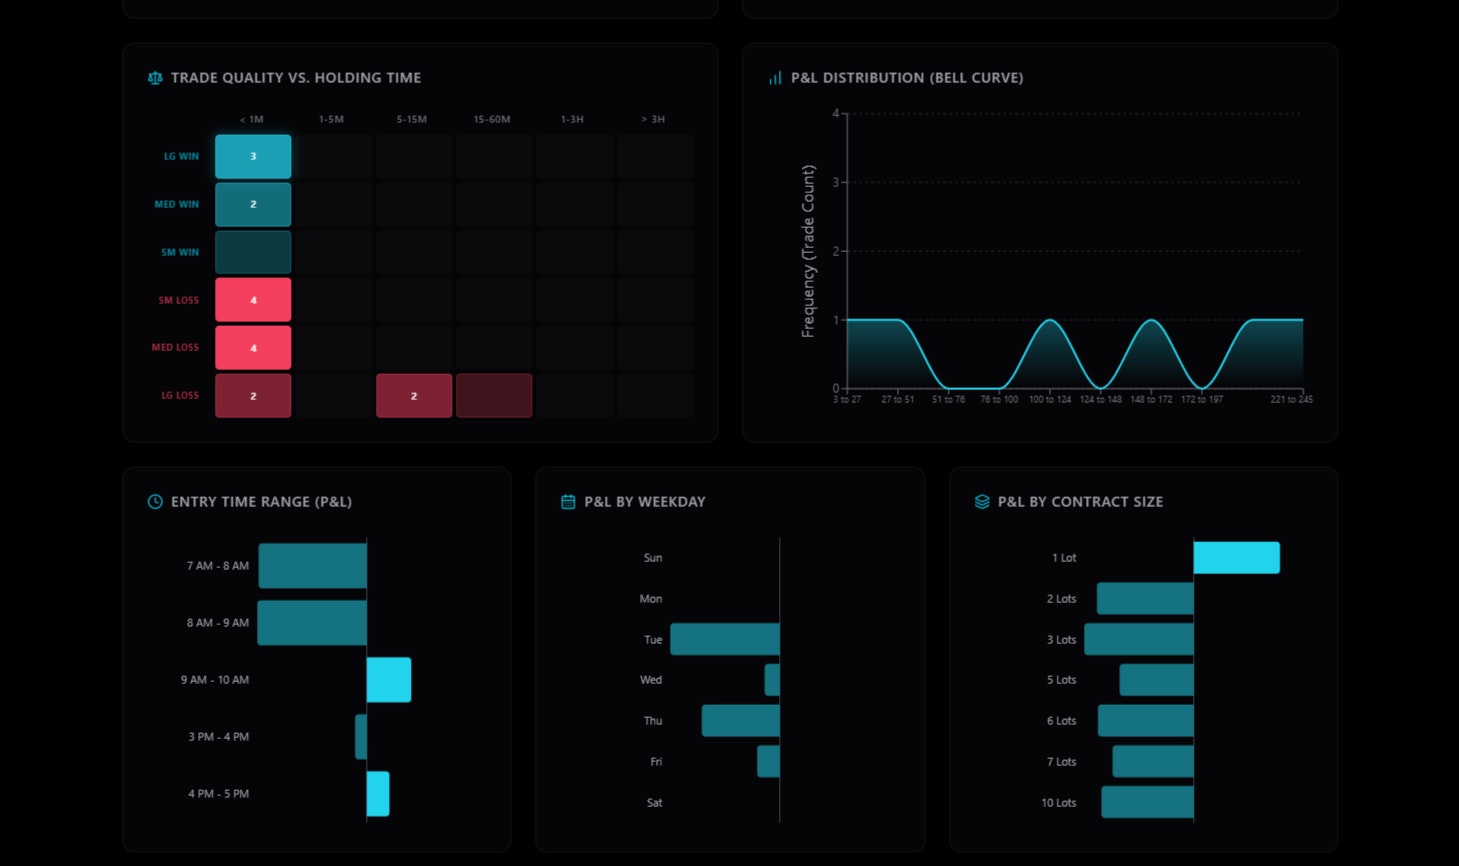Switch to the P&L Distribution (Bell Curve) panel
This screenshot has height=866, width=1459.
click(908, 77)
